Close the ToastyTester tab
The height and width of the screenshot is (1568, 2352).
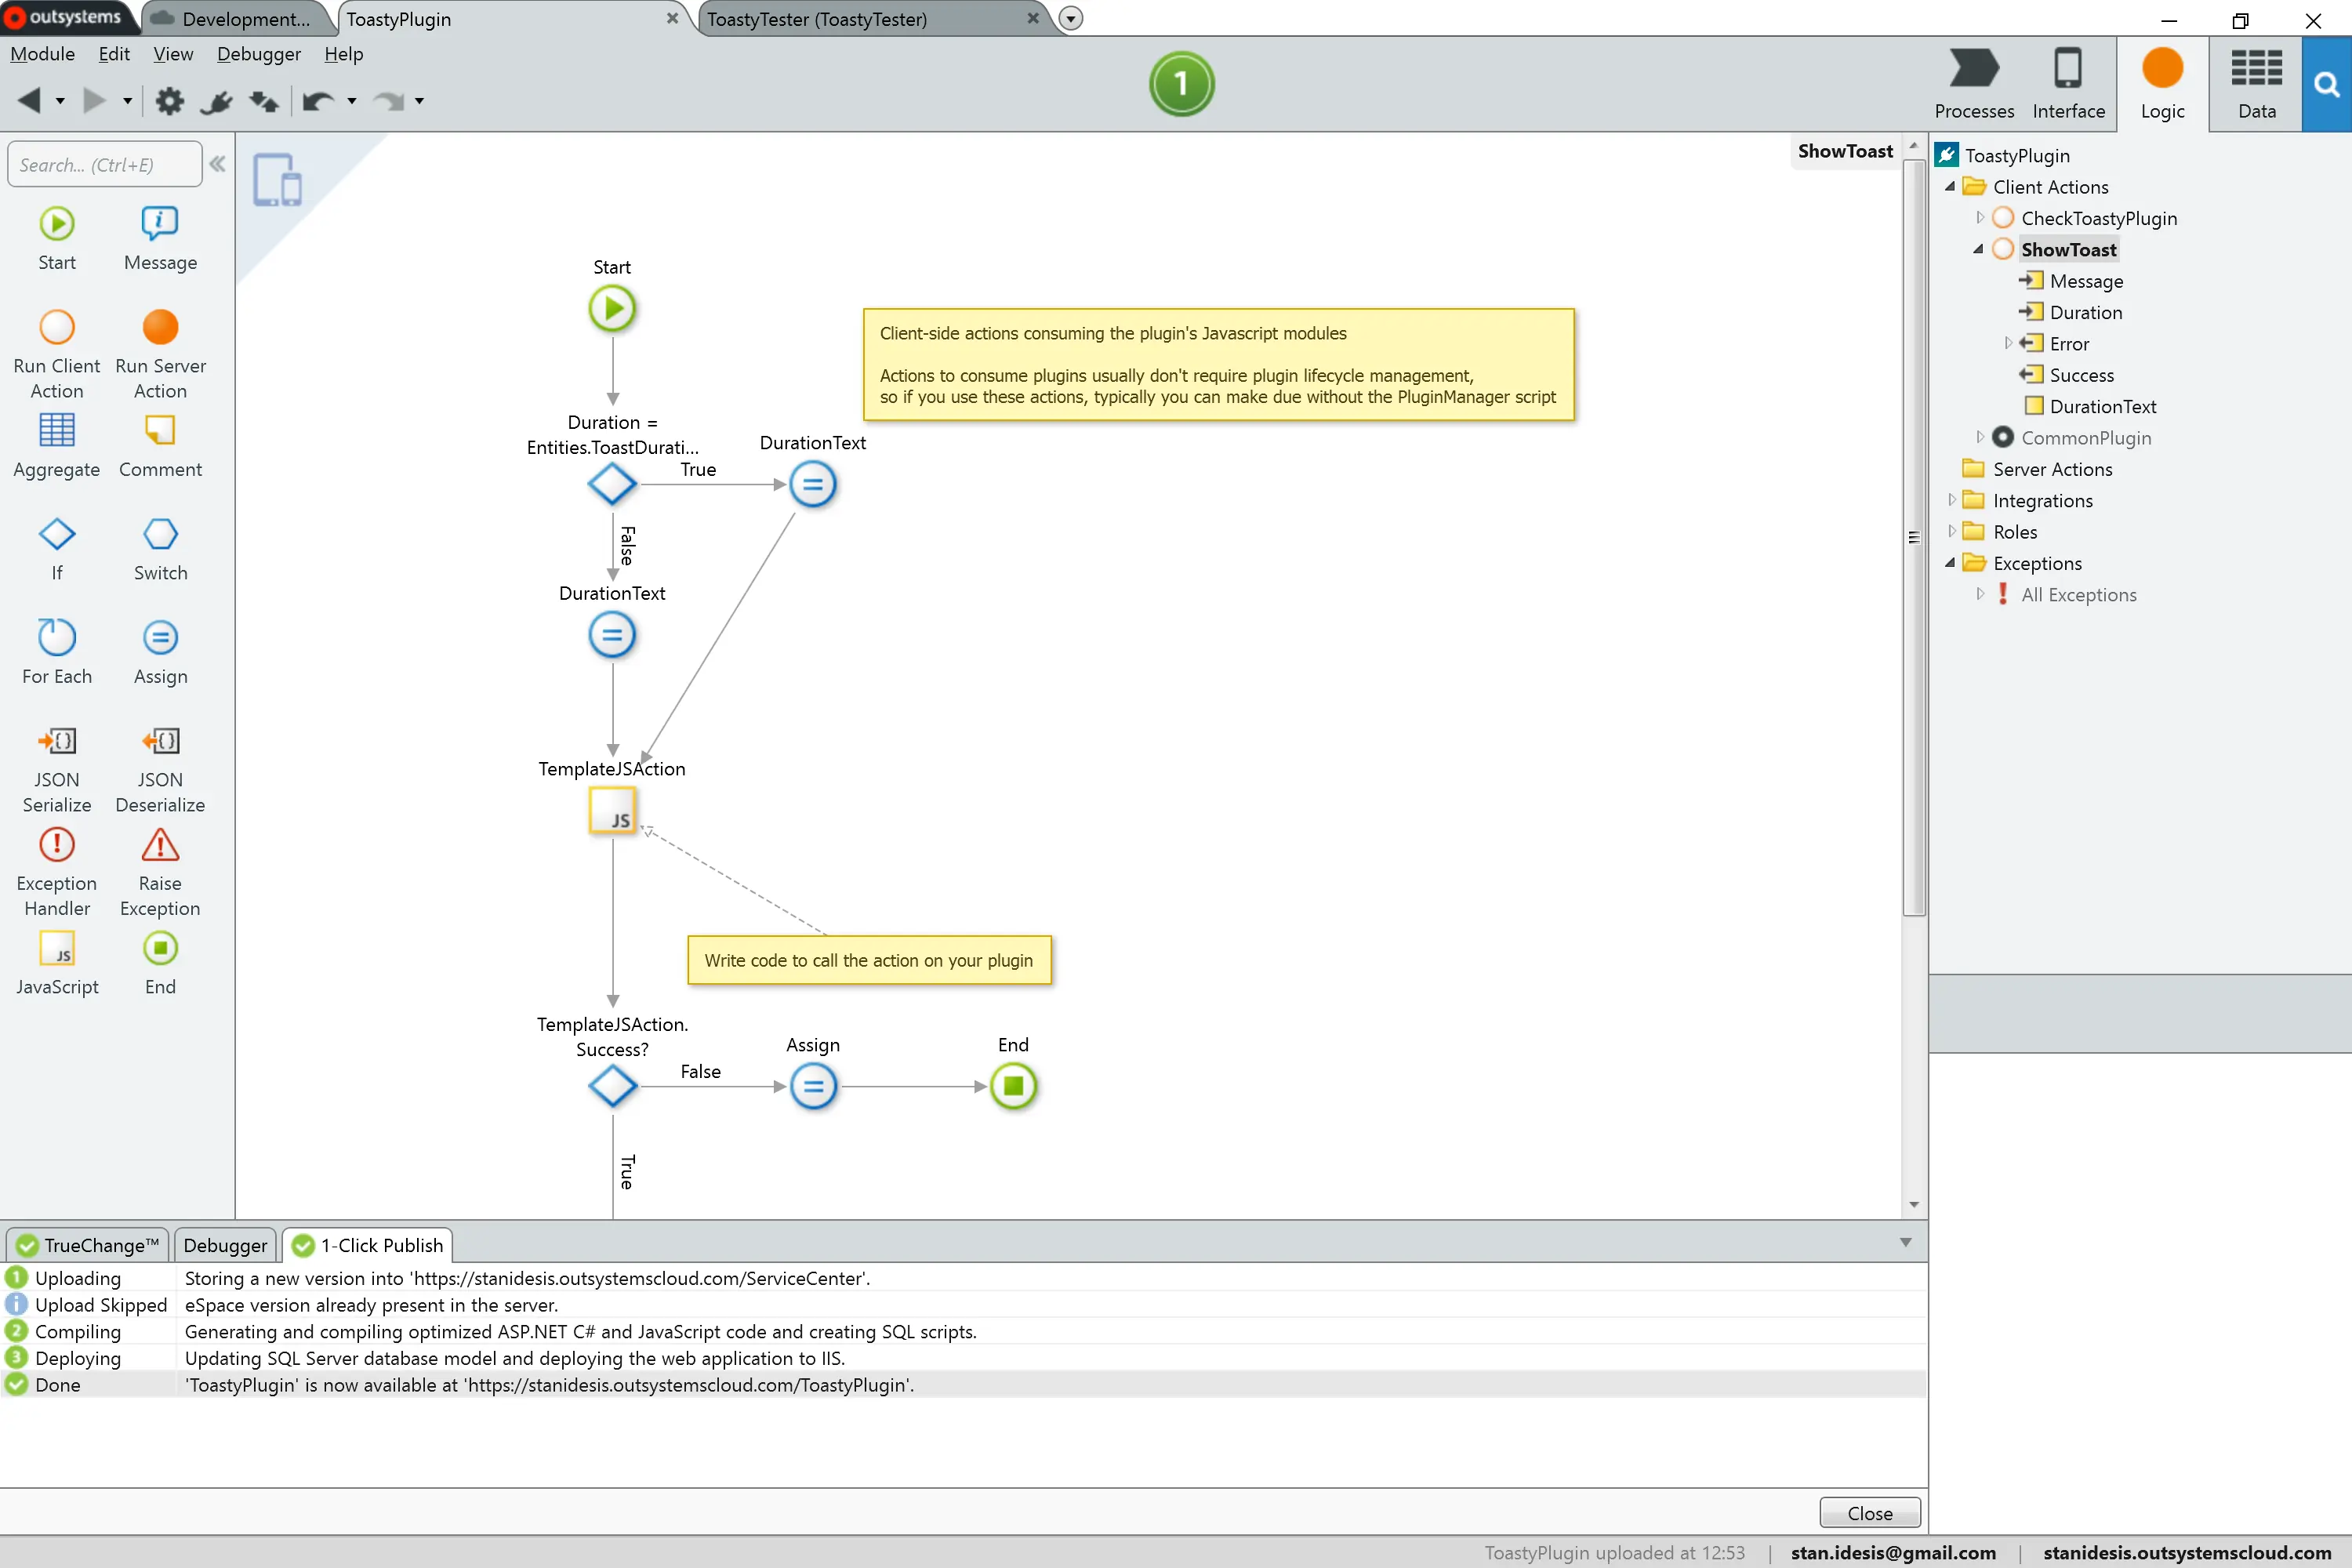pyautogui.click(x=1033, y=18)
